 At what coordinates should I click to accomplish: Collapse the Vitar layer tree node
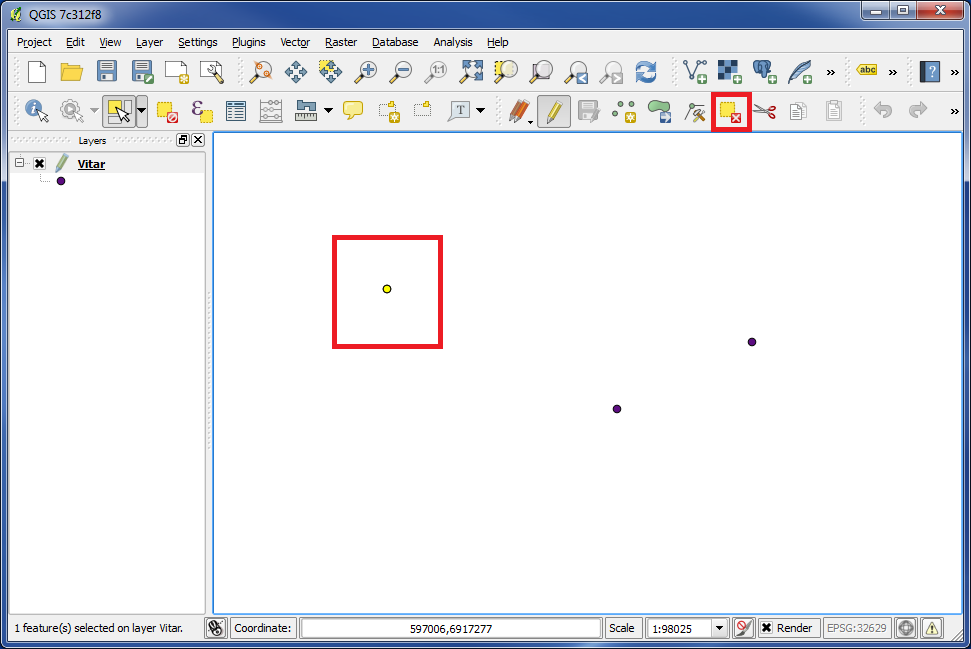(x=19, y=163)
